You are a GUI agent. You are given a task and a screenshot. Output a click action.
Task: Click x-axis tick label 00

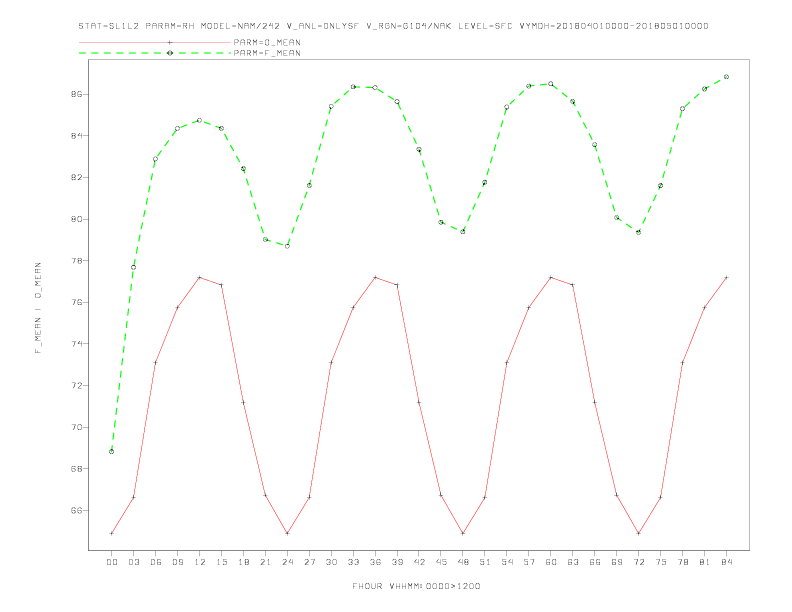112,562
